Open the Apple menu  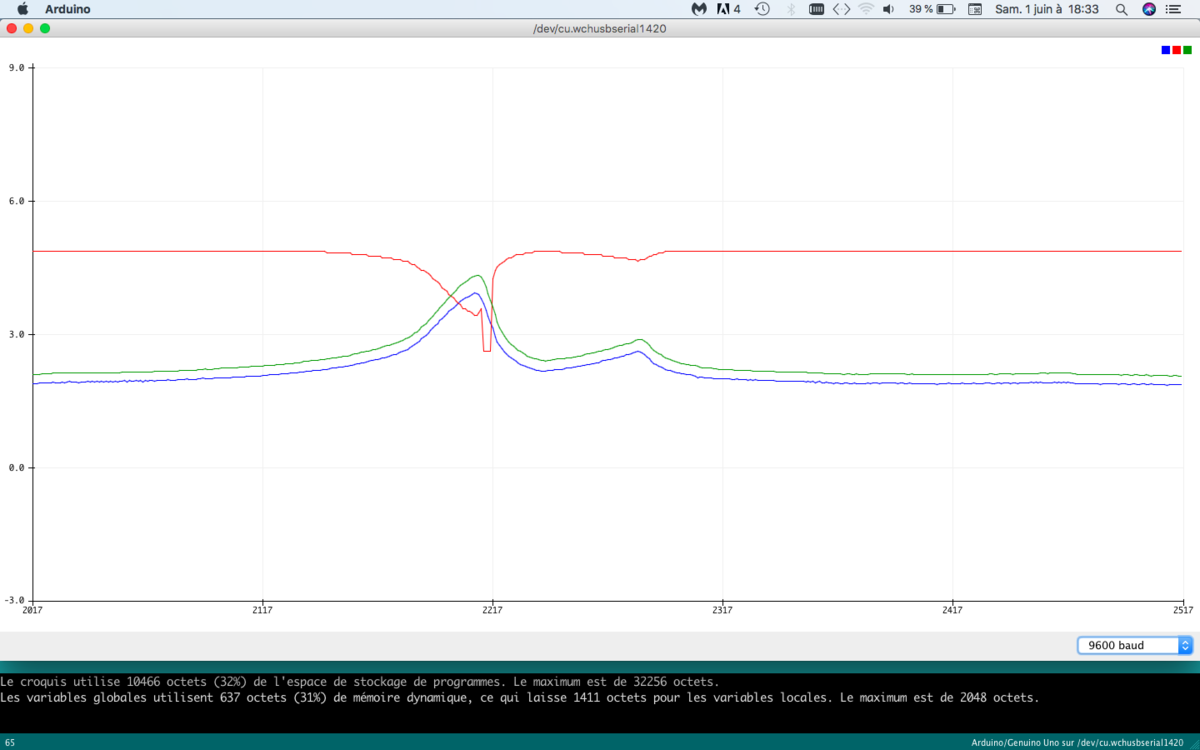tap(23, 9)
